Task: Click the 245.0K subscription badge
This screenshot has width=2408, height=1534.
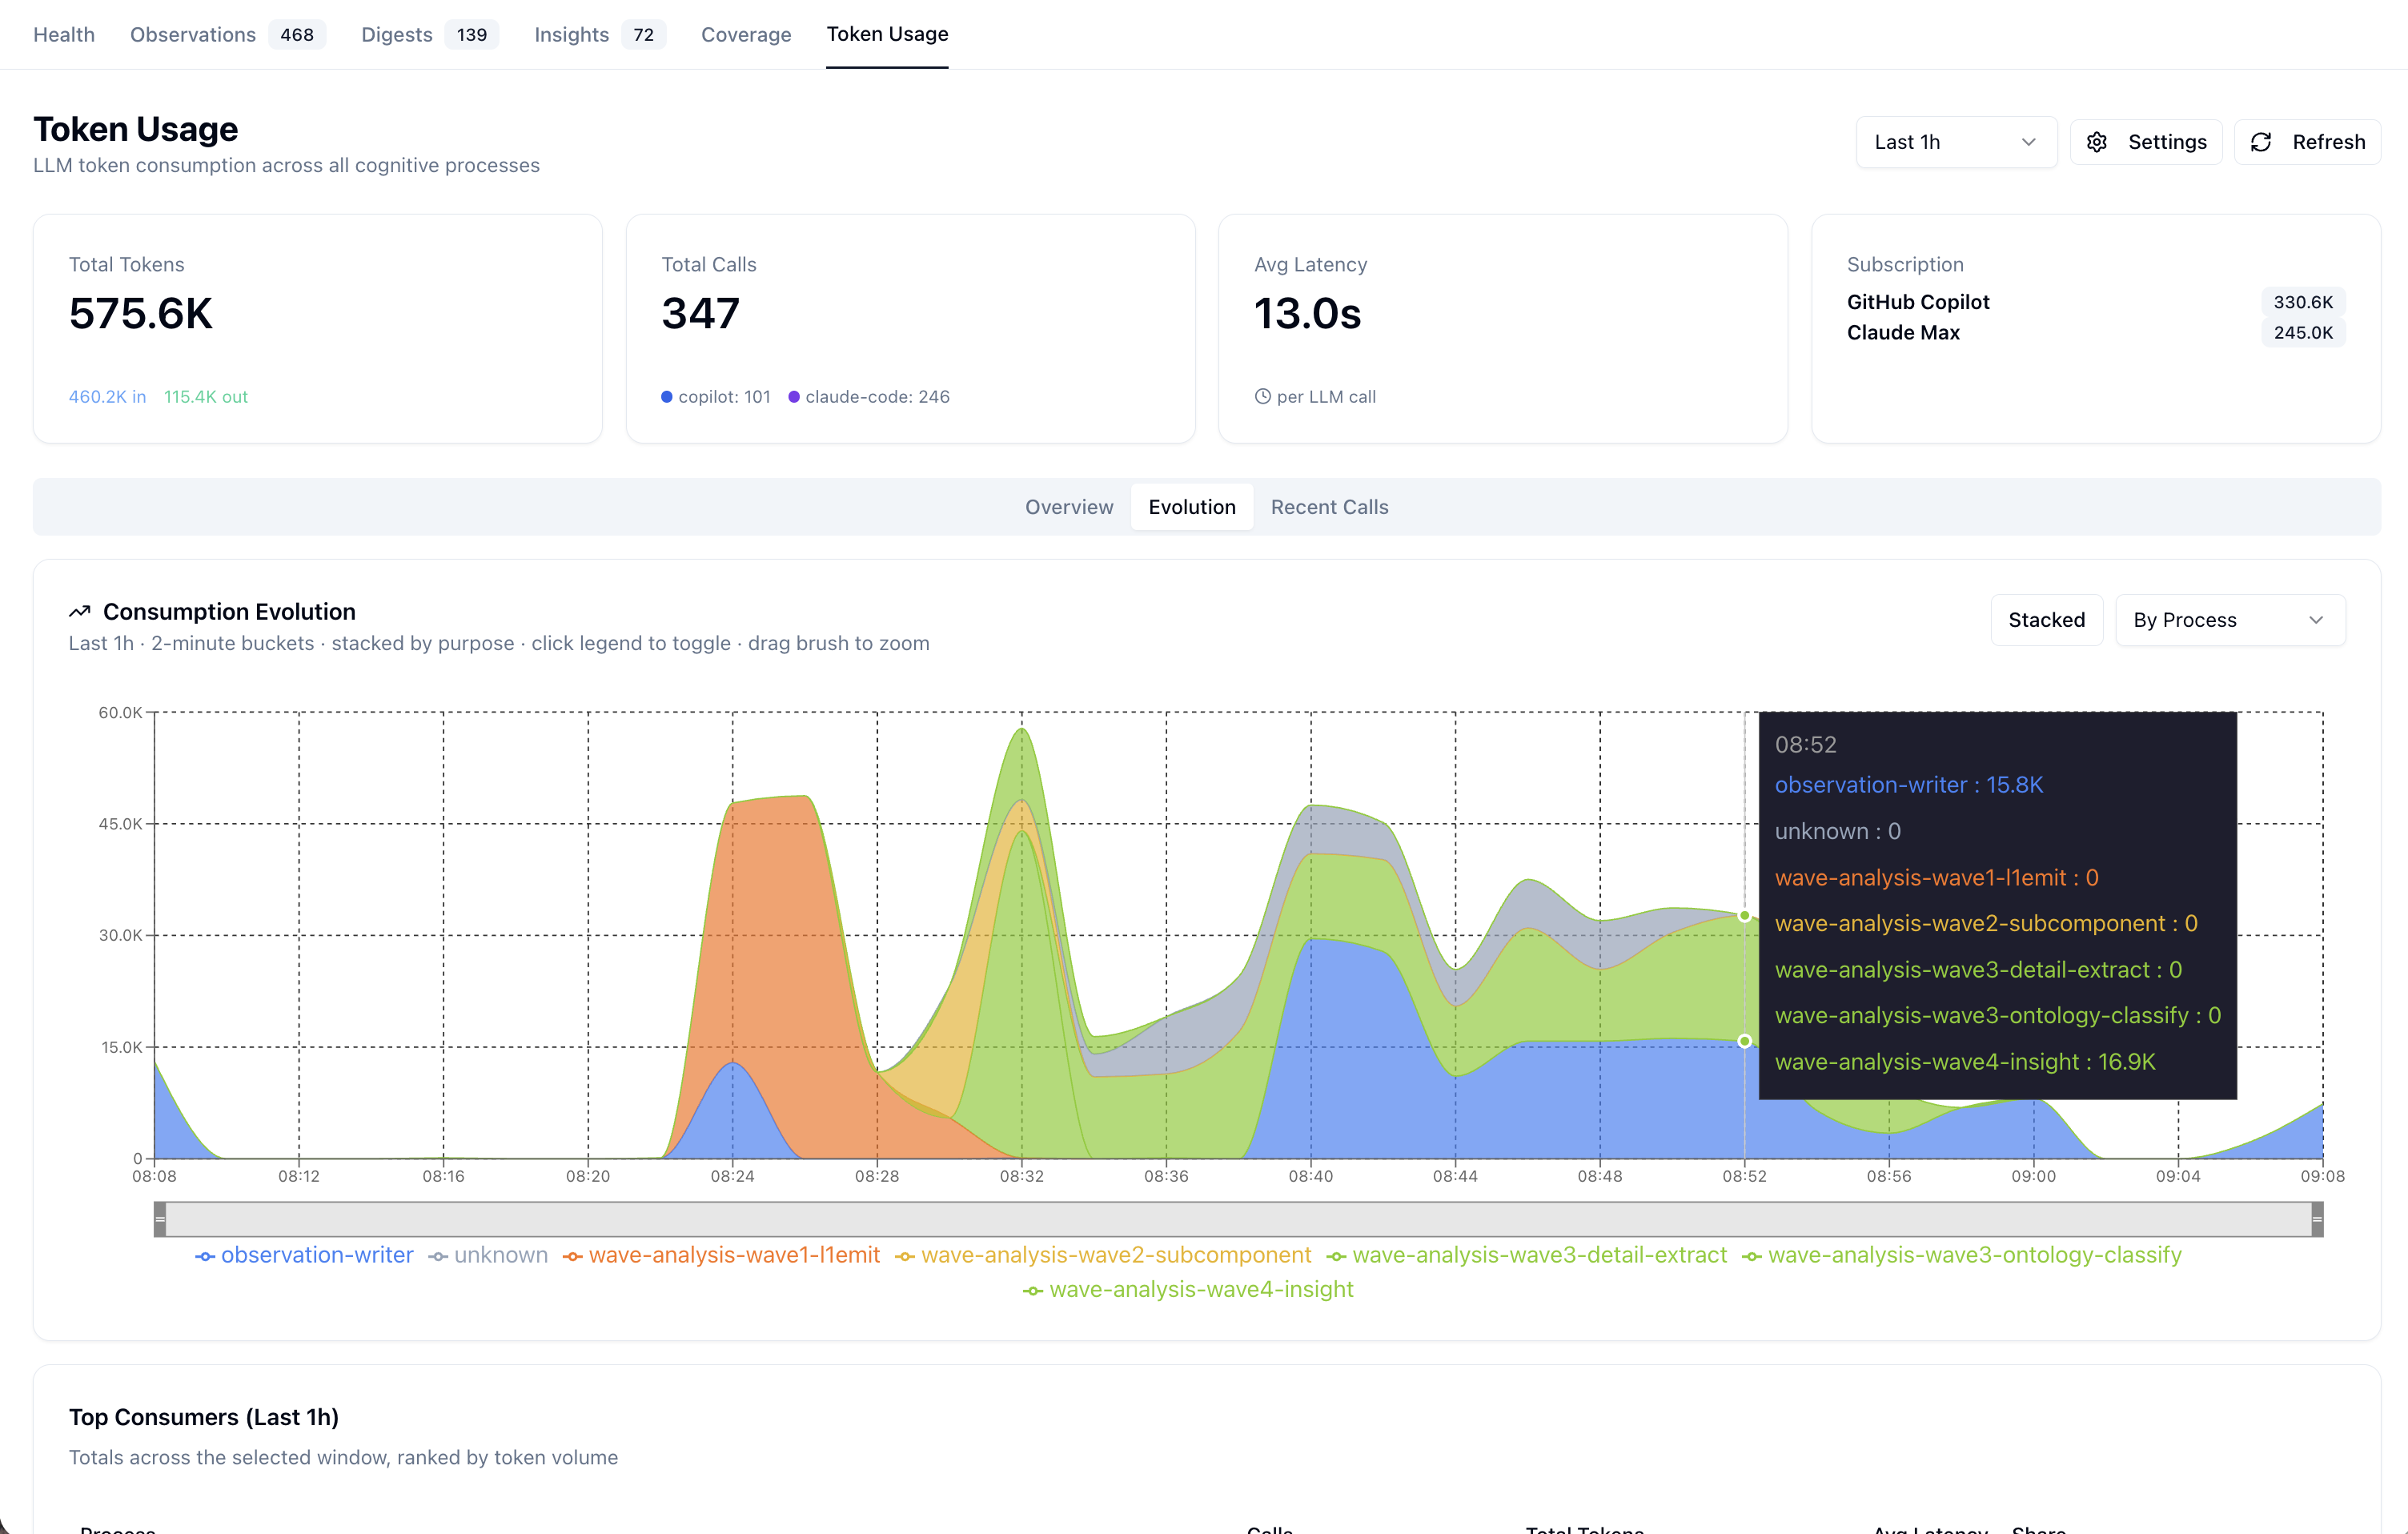Action: (x=2303, y=332)
